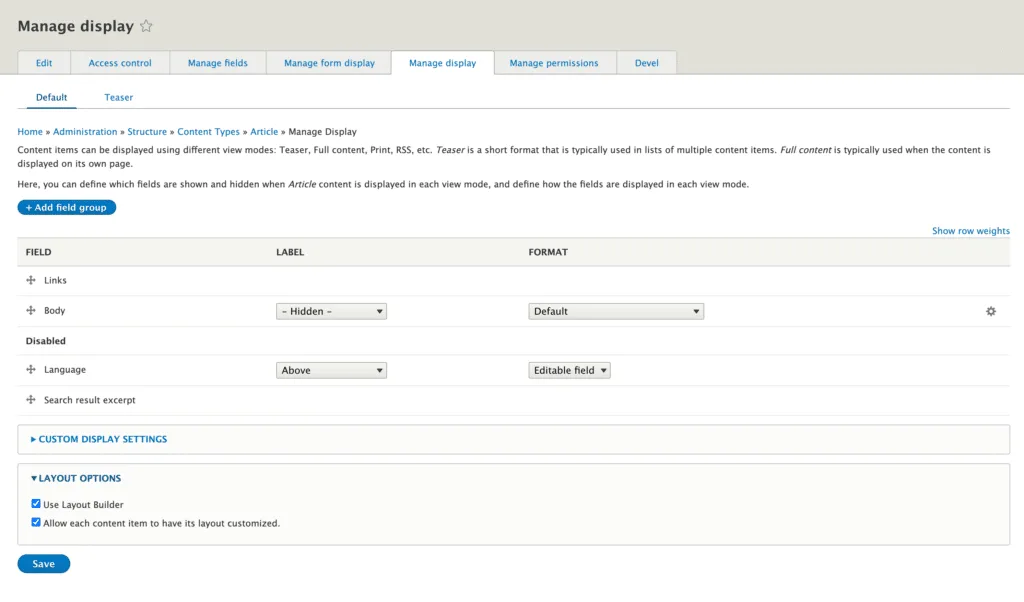
Task: Switch to the Manage form display tab
Action: [x=329, y=63]
